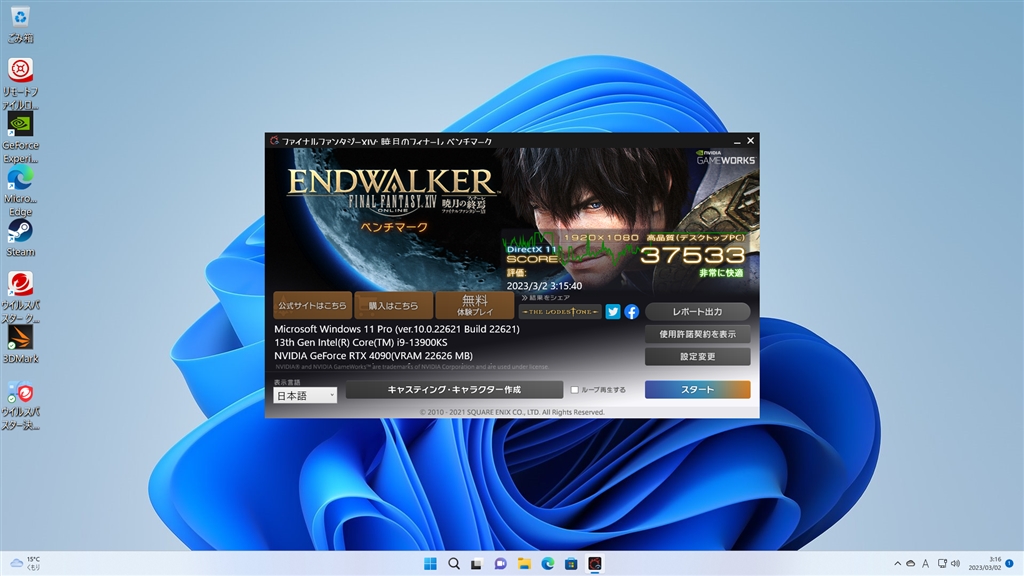Expand the 日本語 display language dropdown
The height and width of the screenshot is (576, 1024).
click(305, 395)
